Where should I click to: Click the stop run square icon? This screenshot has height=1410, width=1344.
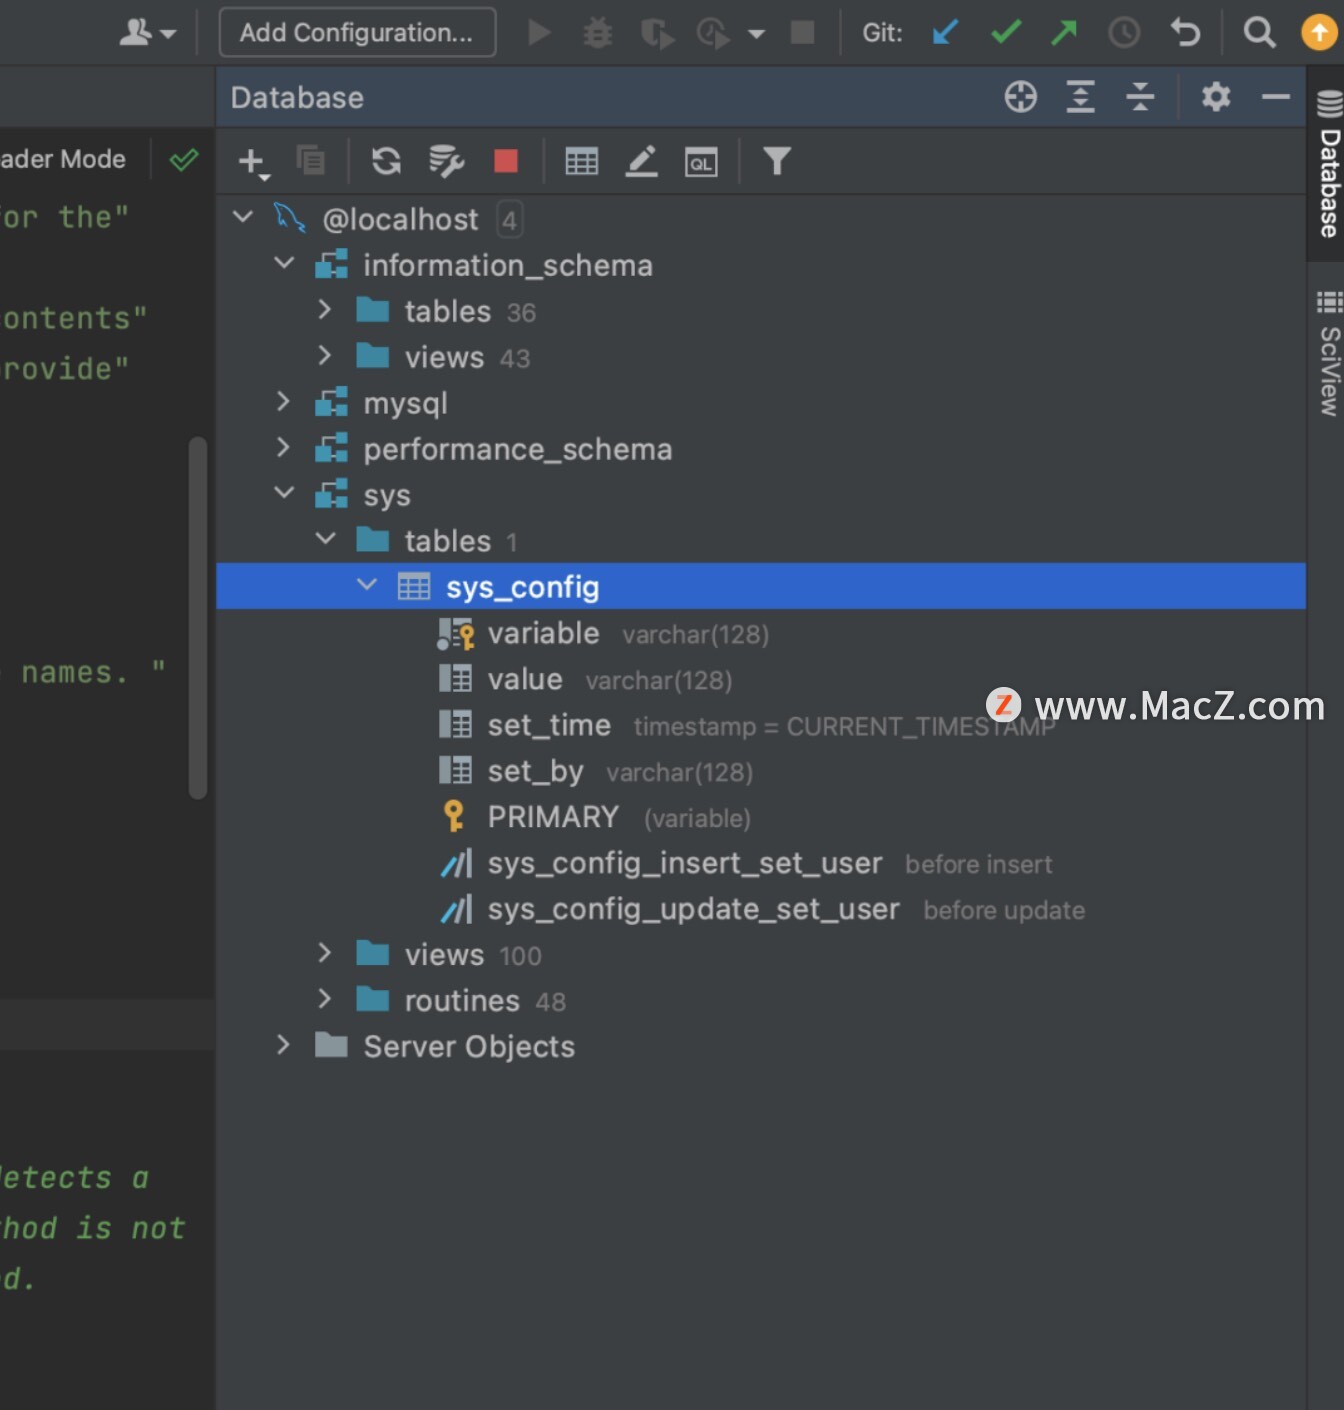(x=802, y=33)
